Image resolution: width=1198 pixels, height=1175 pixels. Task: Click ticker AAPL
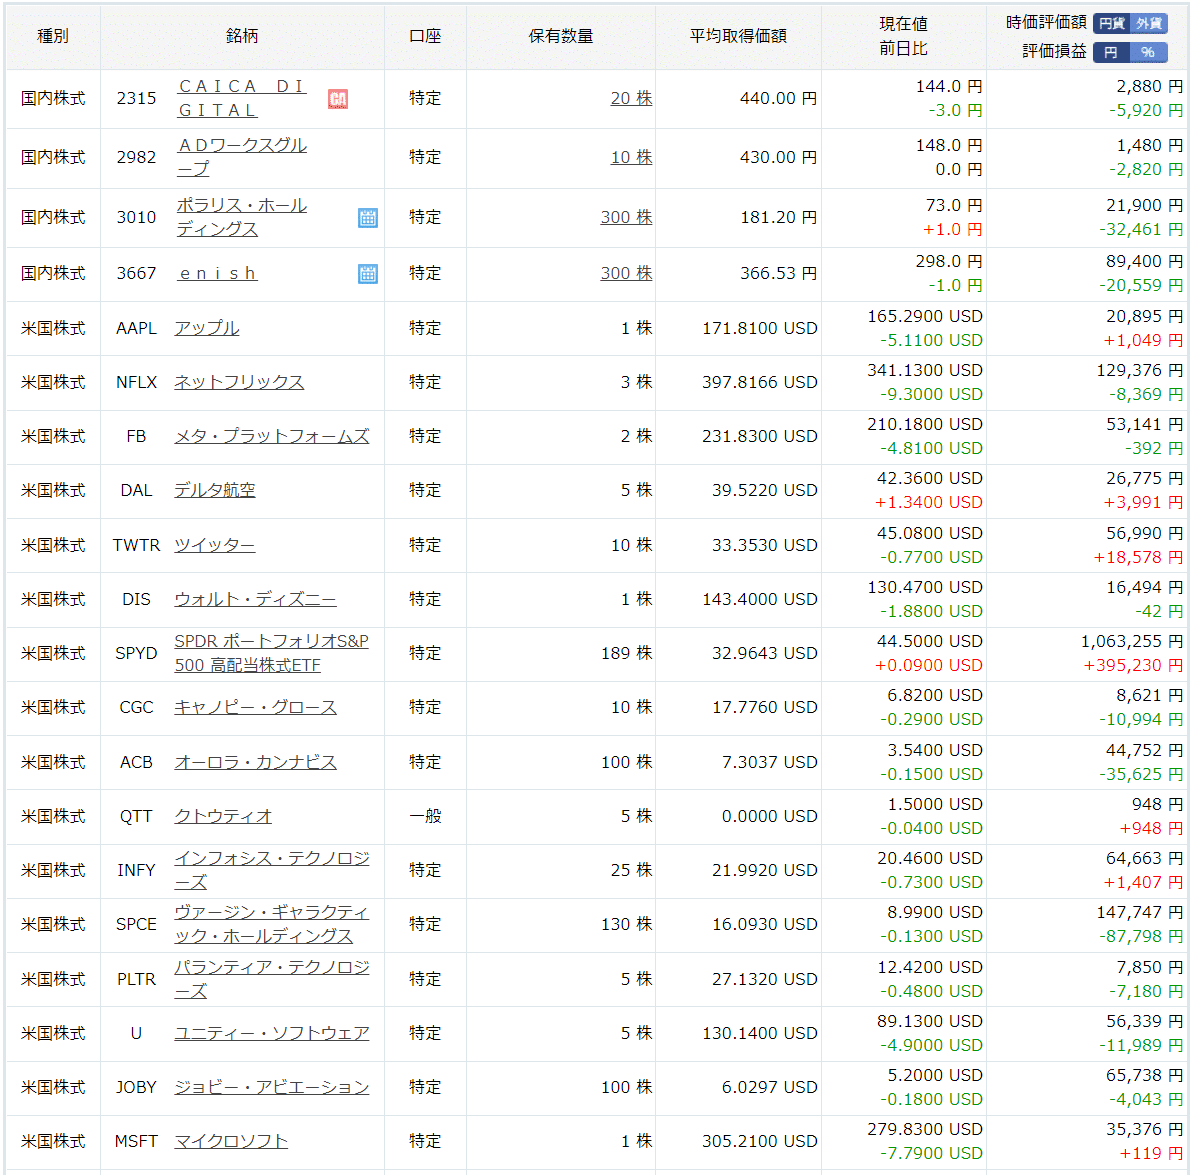coord(136,329)
